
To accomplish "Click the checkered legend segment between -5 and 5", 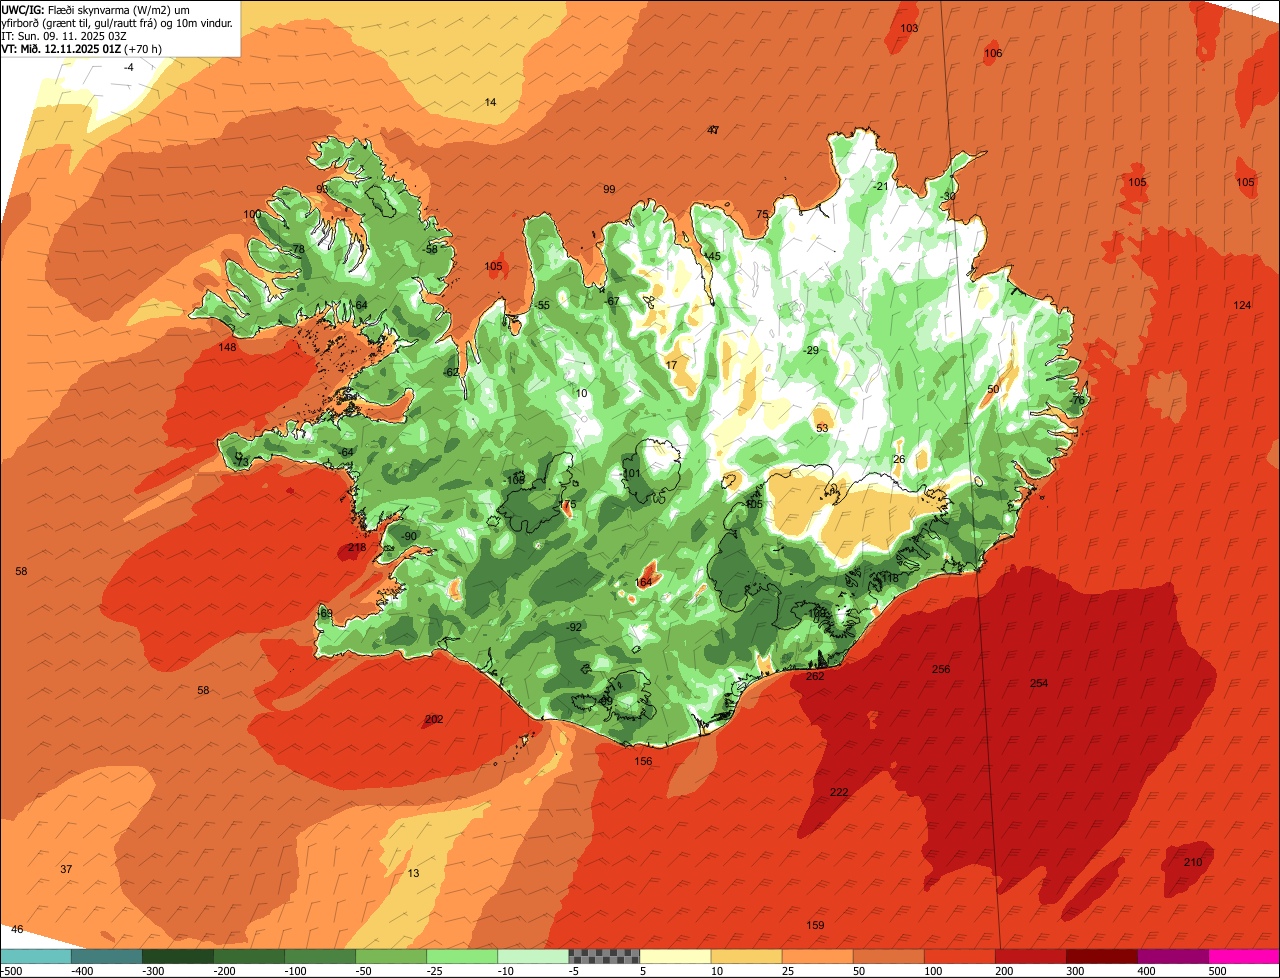I will (604, 957).
